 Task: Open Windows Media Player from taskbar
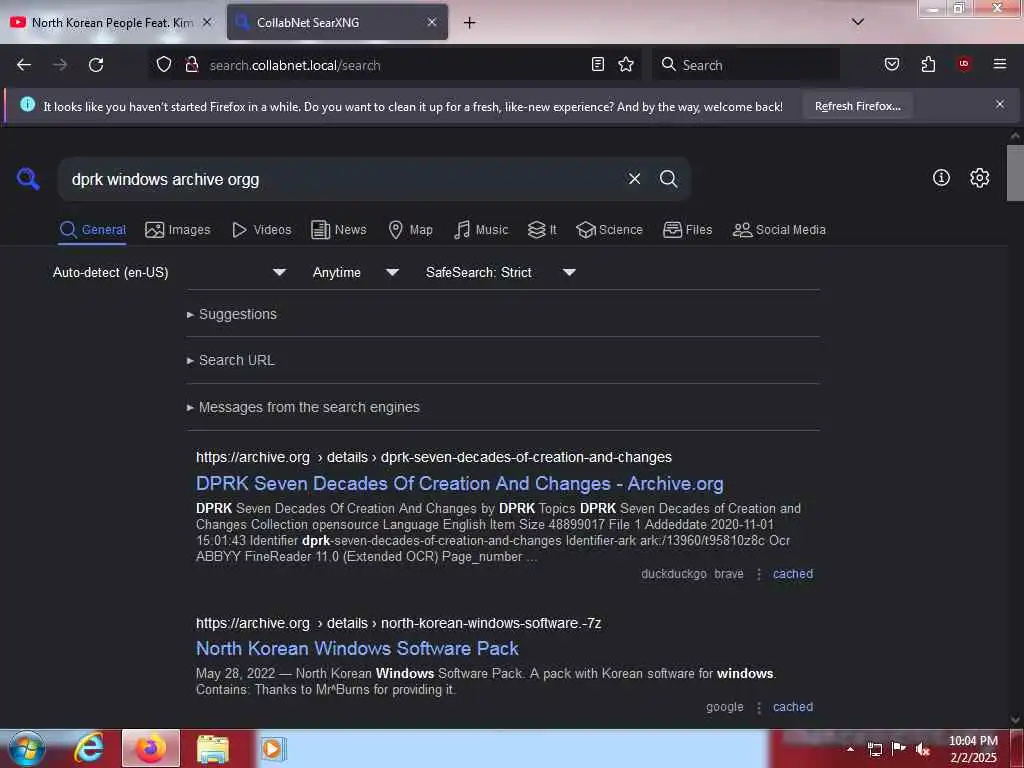[272, 749]
